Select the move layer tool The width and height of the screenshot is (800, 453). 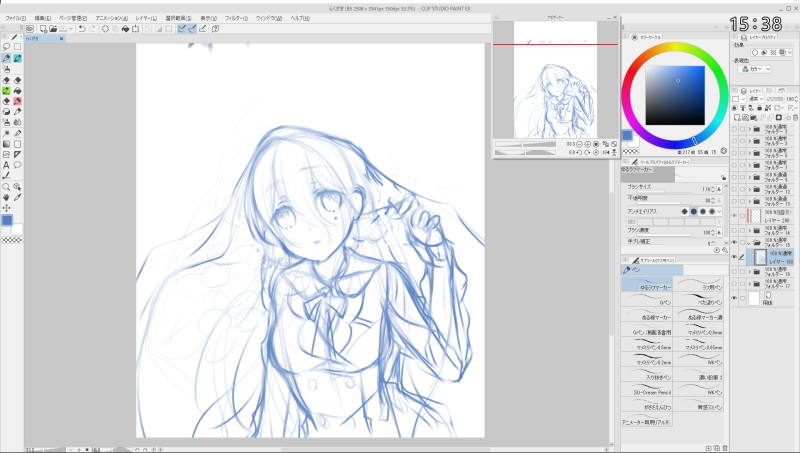(x=6, y=208)
